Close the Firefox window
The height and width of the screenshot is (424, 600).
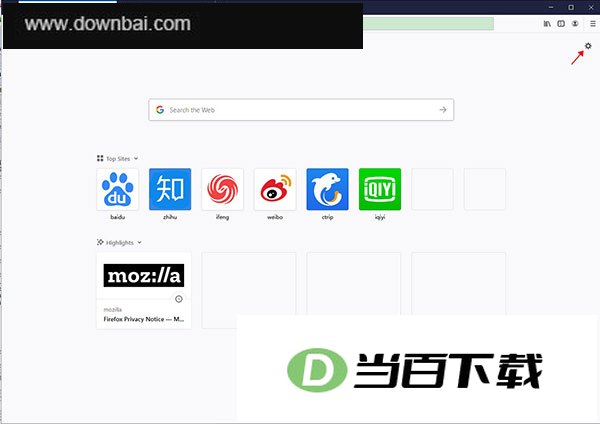pyautogui.click(x=591, y=7)
